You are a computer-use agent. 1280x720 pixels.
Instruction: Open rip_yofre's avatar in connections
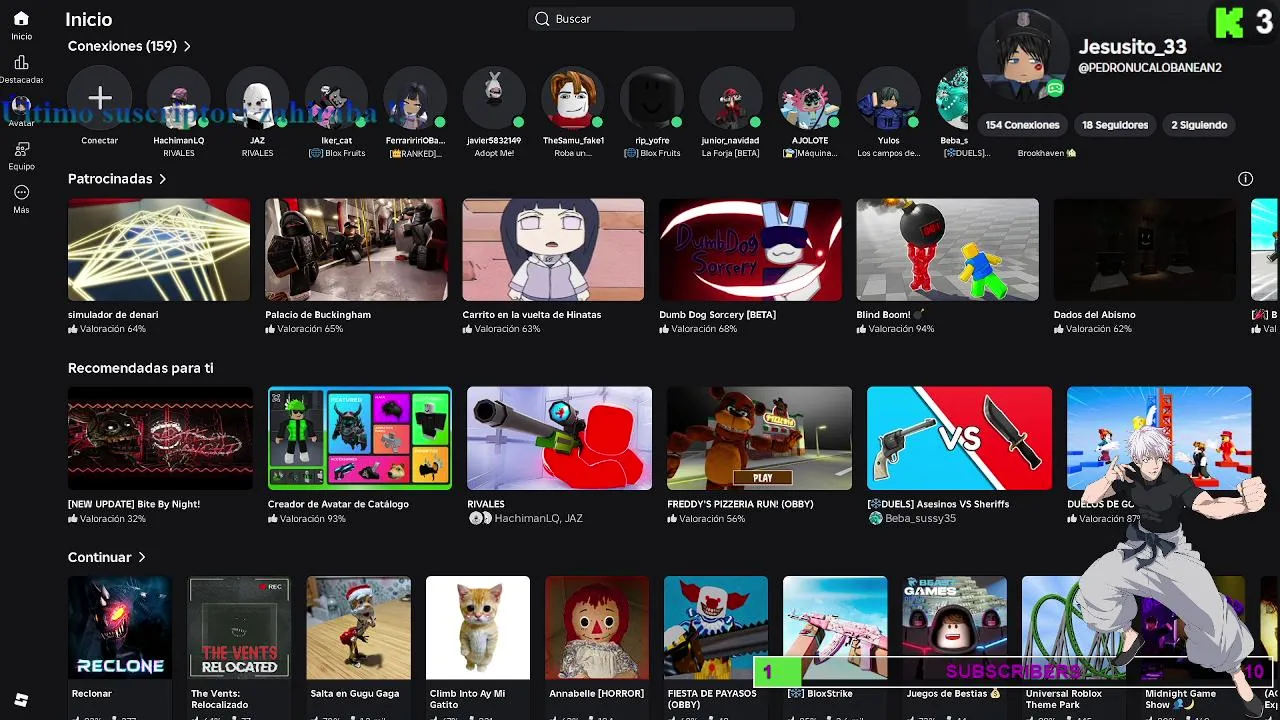click(x=652, y=97)
